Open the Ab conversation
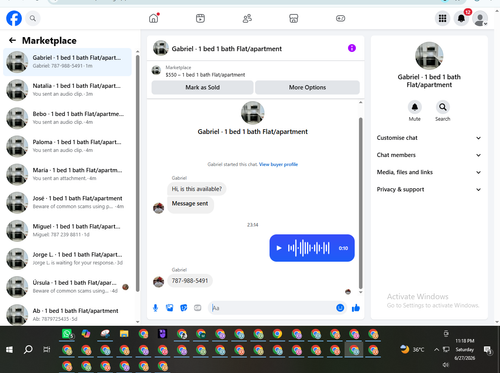 point(67,314)
